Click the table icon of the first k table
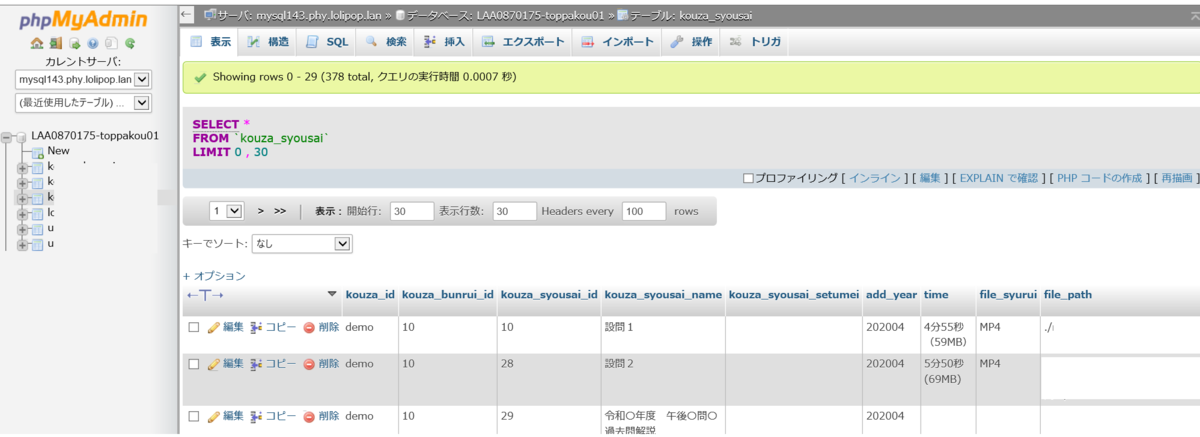1200x437 pixels. 37,167
